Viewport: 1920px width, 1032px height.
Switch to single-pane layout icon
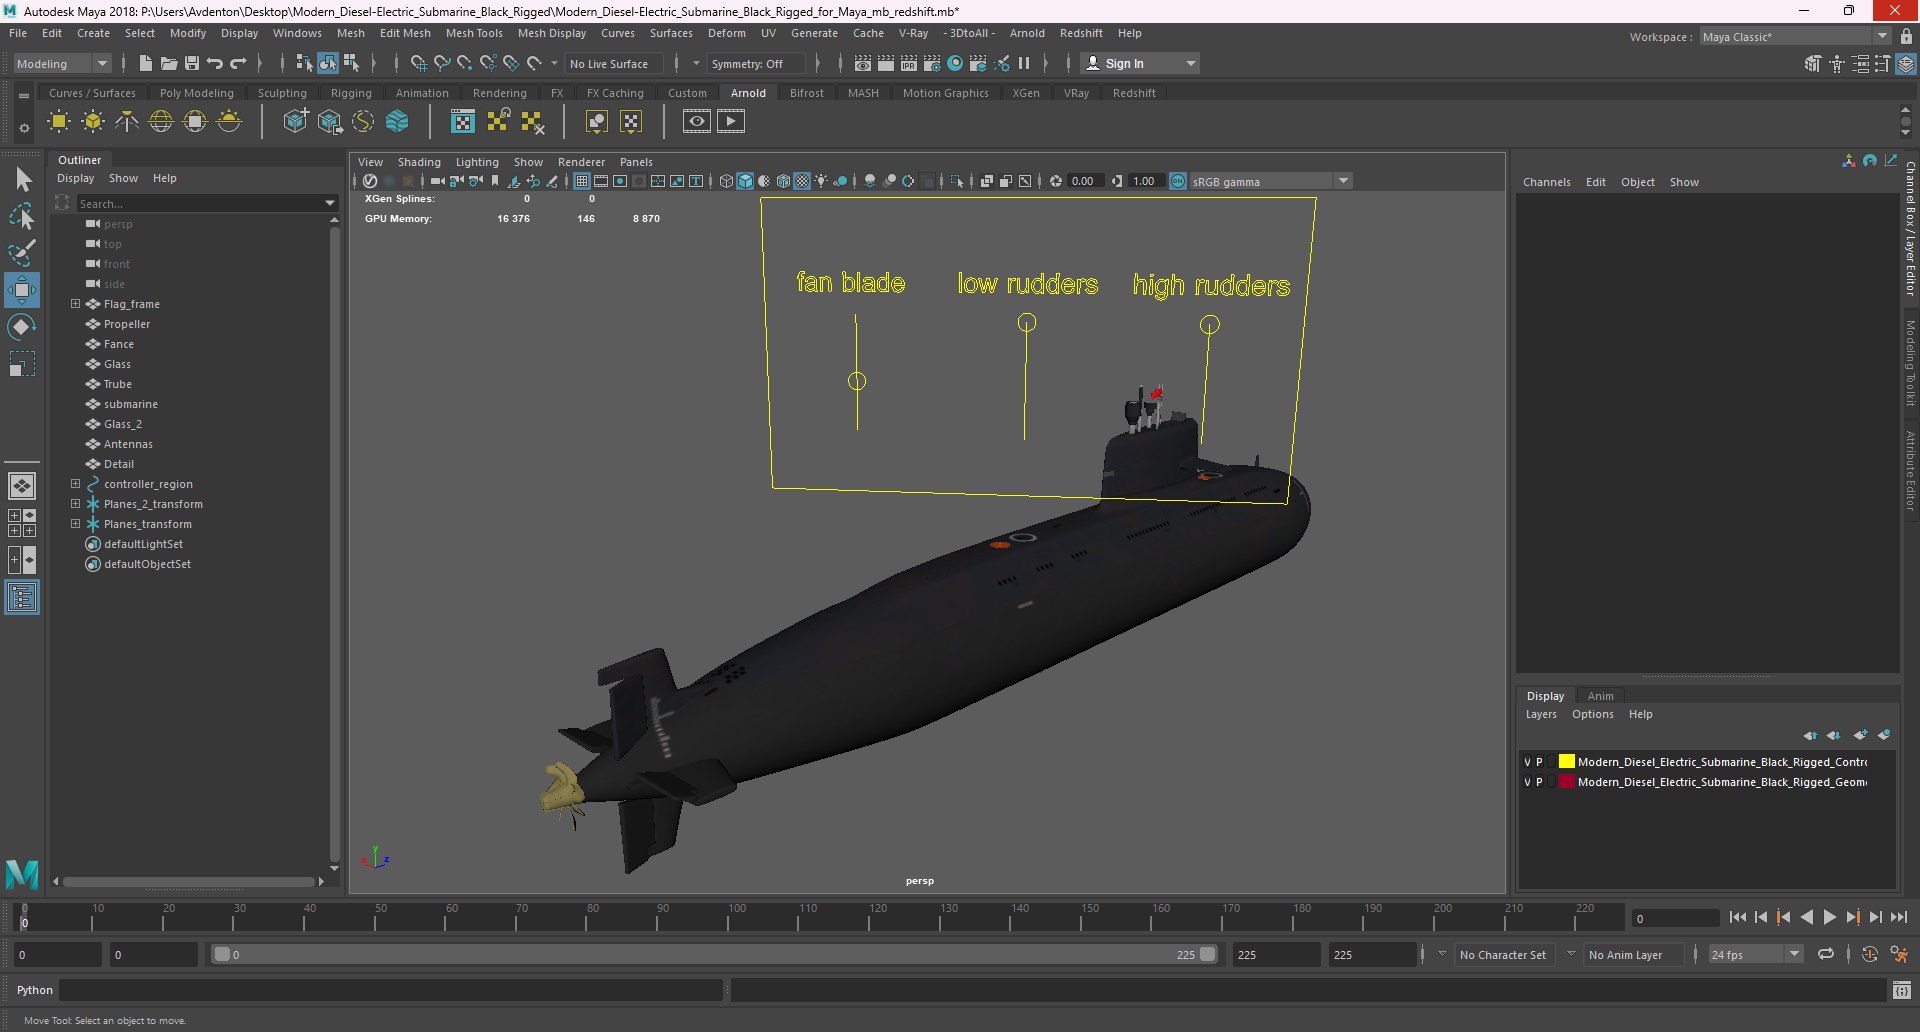coord(22,486)
